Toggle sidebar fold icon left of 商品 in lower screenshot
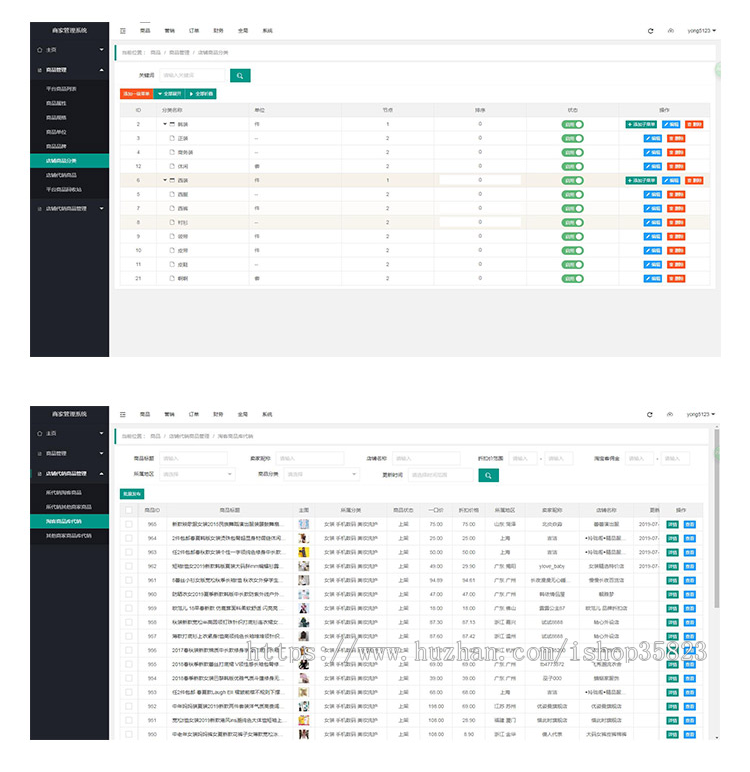The height and width of the screenshot is (772, 750). pyautogui.click(x=123, y=414)
